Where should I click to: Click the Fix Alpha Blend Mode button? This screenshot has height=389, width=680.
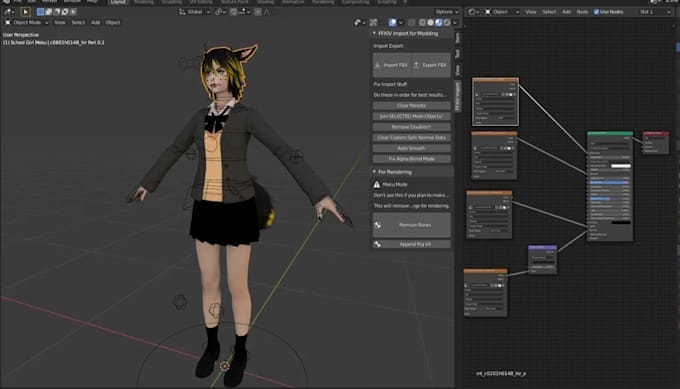tap(412, 159)
